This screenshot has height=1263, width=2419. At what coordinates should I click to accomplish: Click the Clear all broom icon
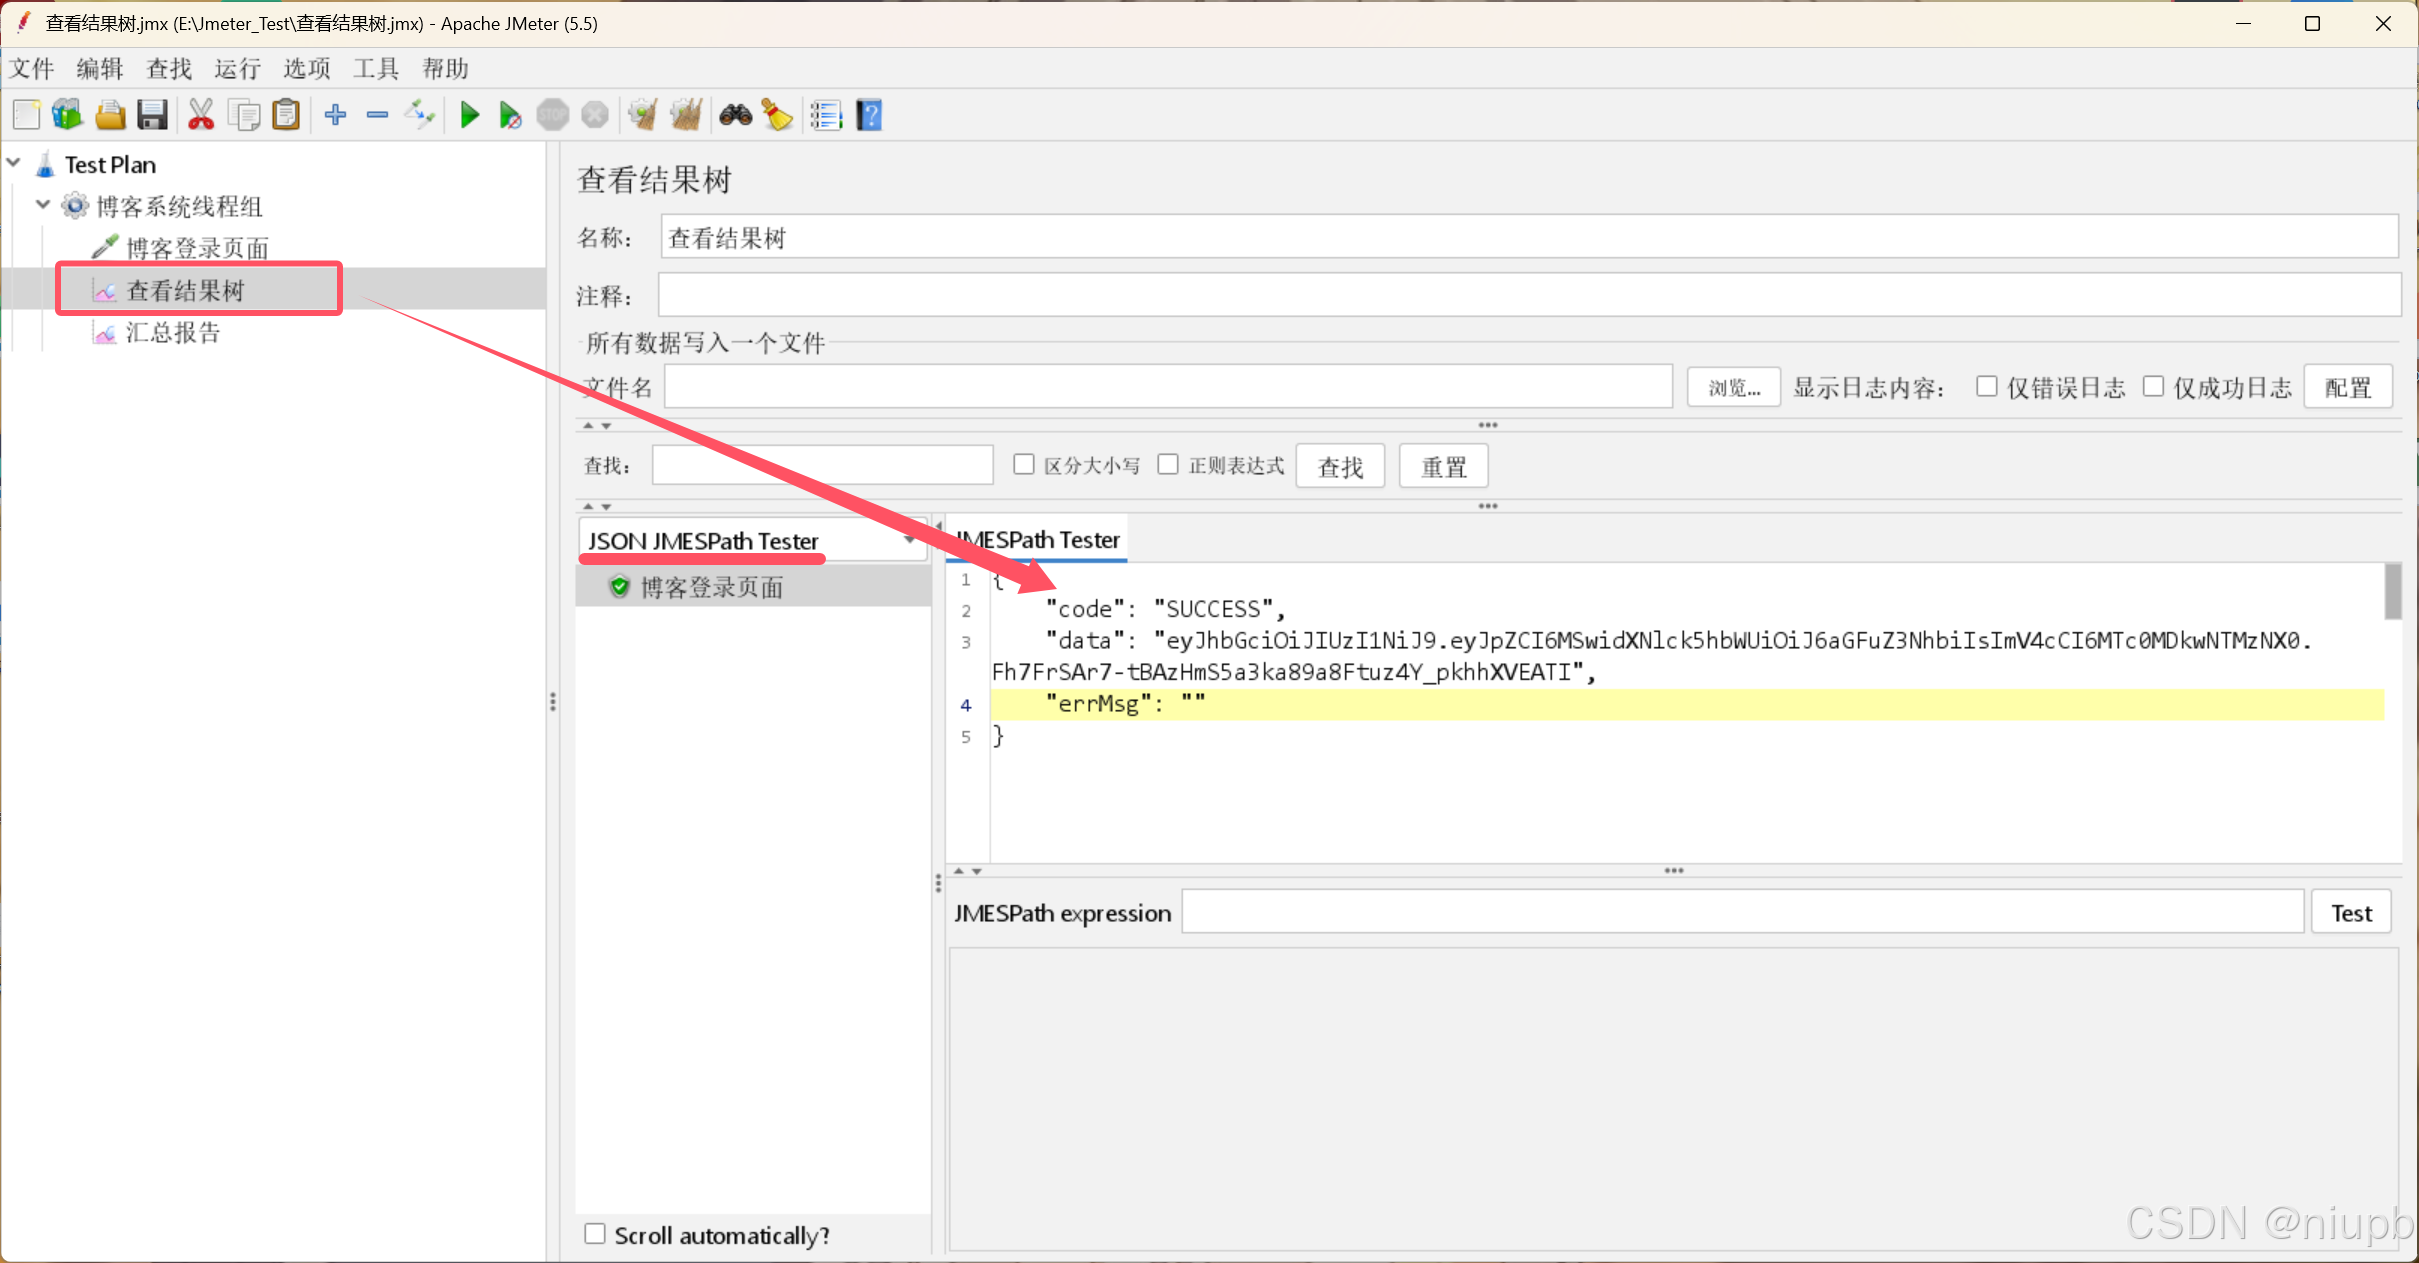(686, 115)
